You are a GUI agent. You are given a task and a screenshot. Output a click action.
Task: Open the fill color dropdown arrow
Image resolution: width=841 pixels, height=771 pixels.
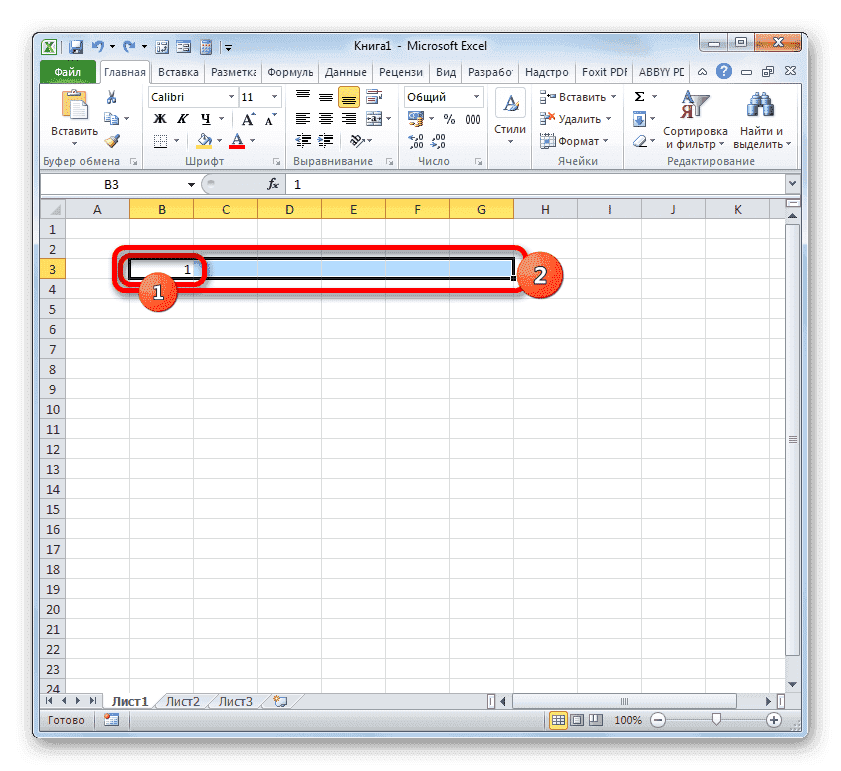[220, 140]
